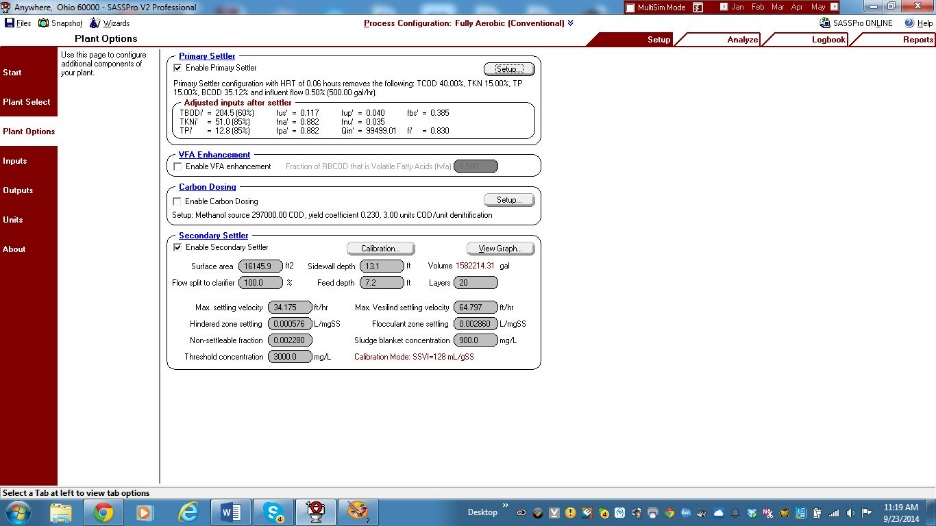
Task: Expand the month selector arrow after May
Action: coord(833,7)
